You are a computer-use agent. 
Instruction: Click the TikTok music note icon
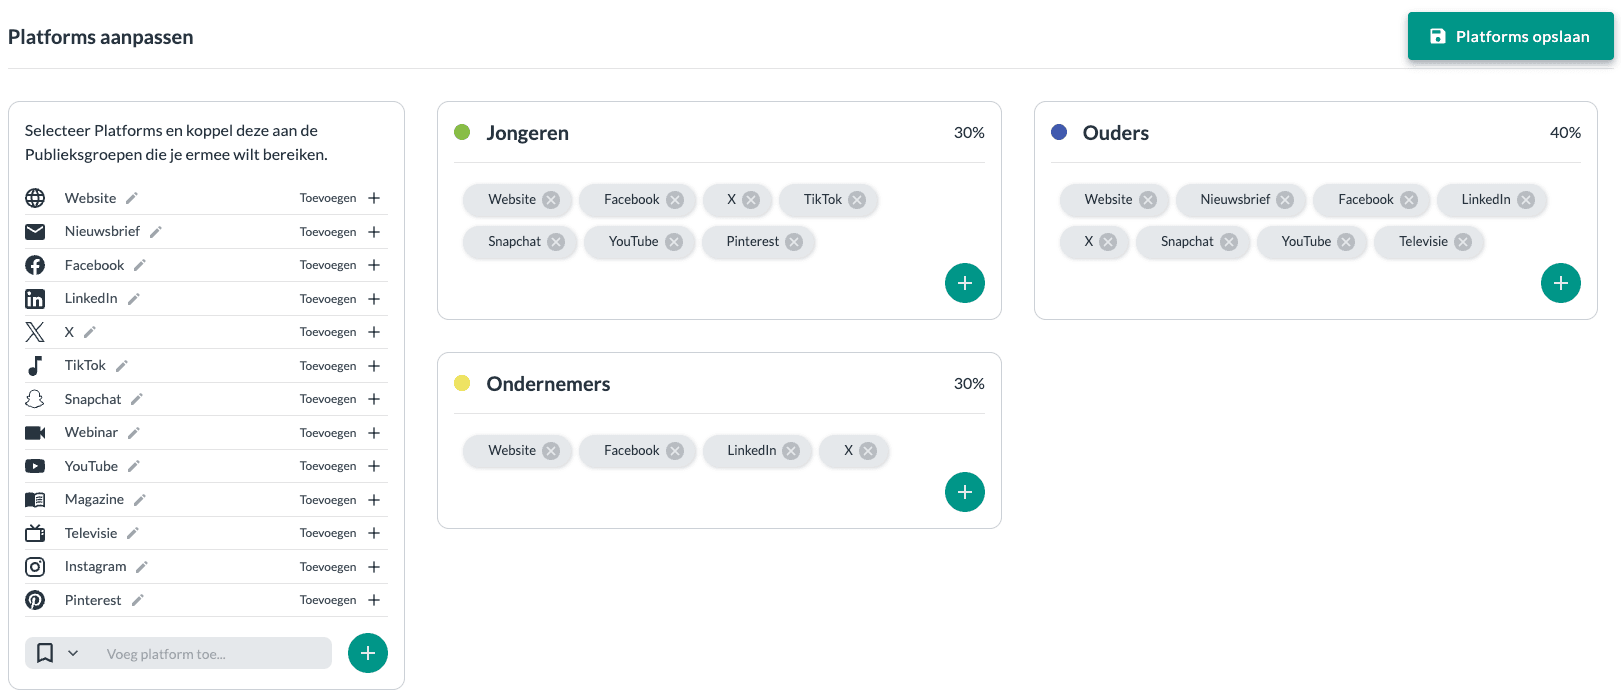[x=35, y=366]
